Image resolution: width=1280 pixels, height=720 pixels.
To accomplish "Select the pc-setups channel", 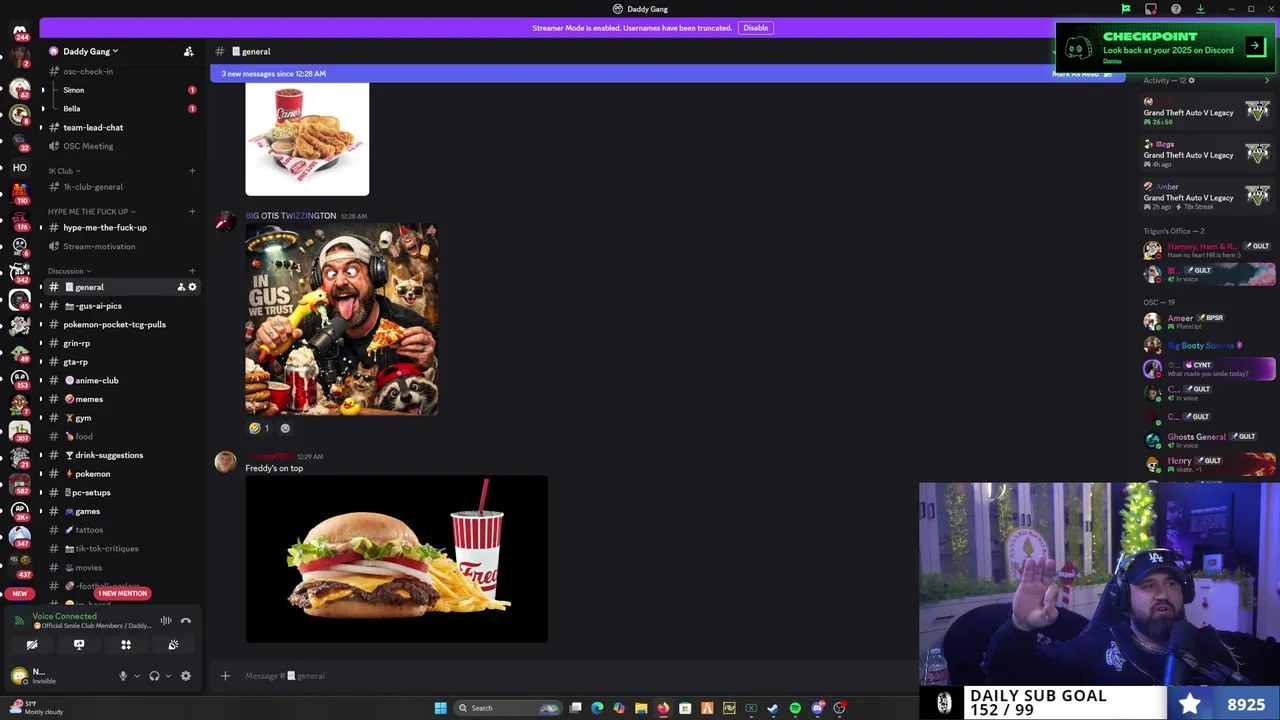I will 120,492.
